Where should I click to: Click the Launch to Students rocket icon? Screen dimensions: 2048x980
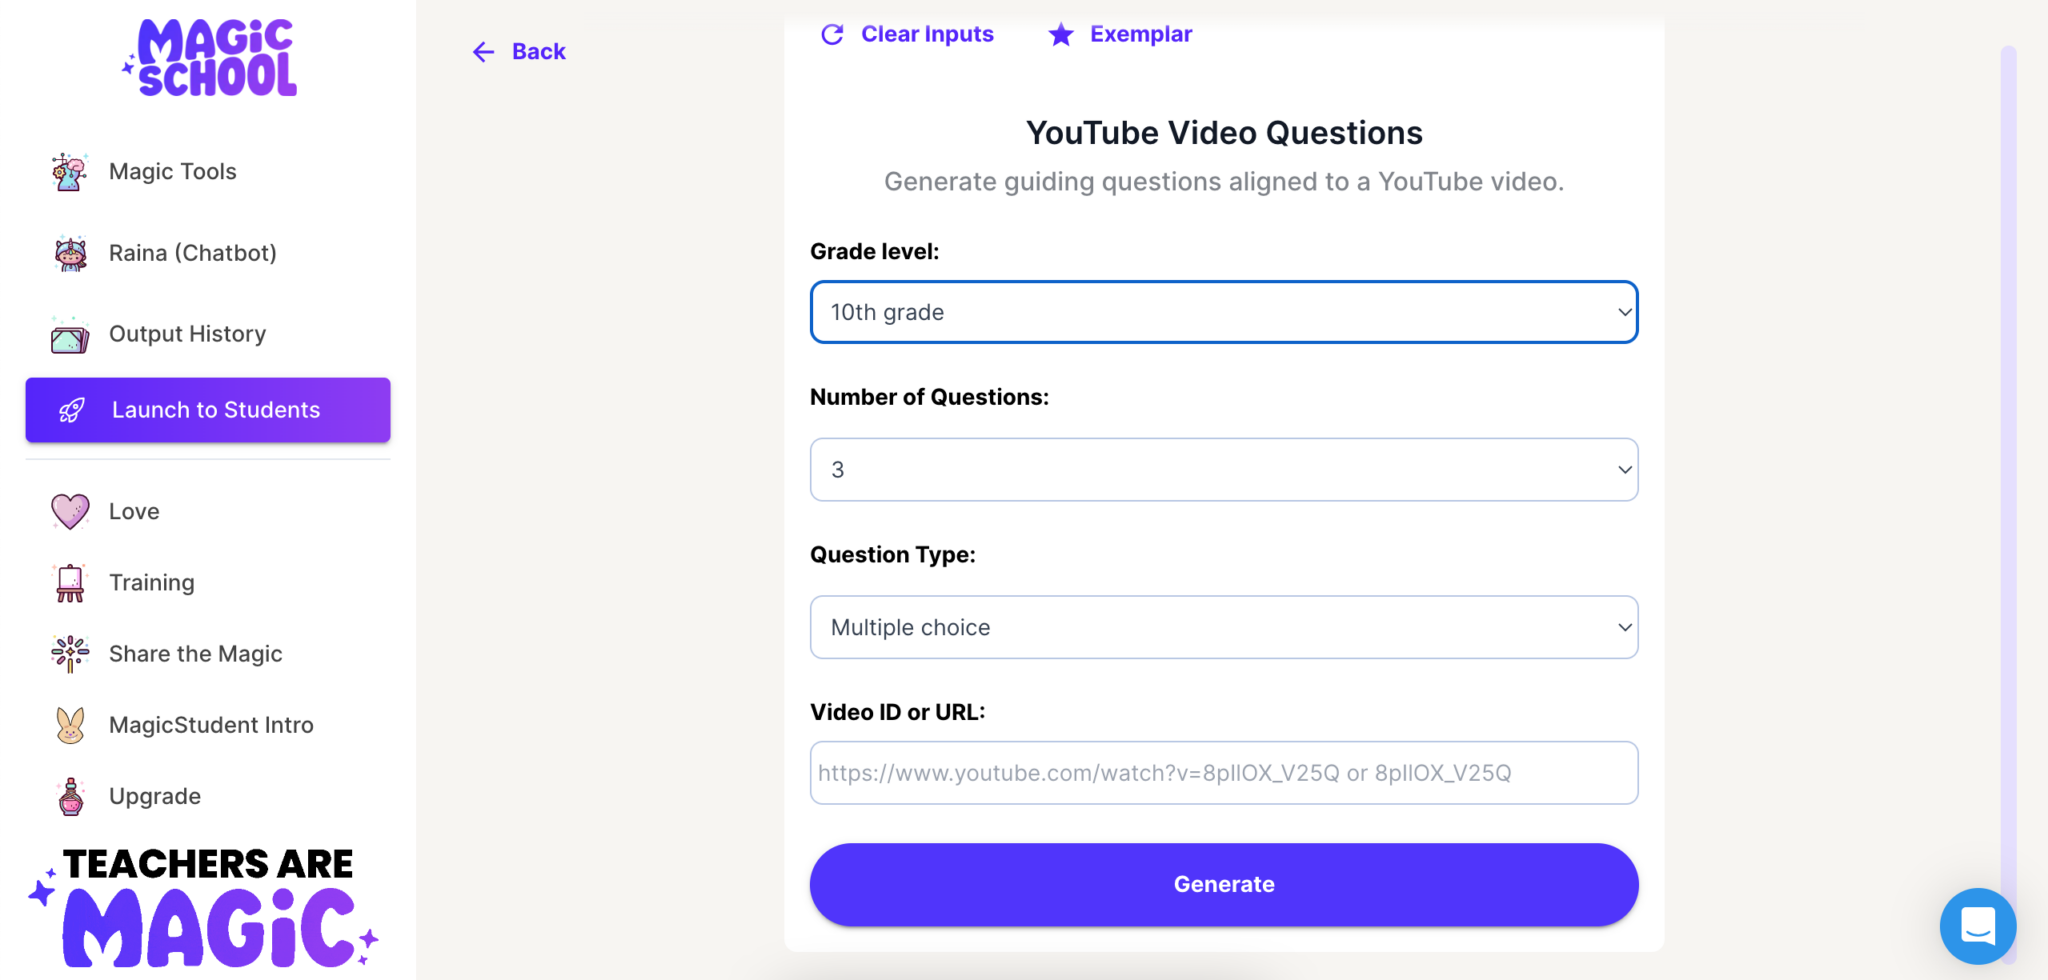tap(70, 410)
